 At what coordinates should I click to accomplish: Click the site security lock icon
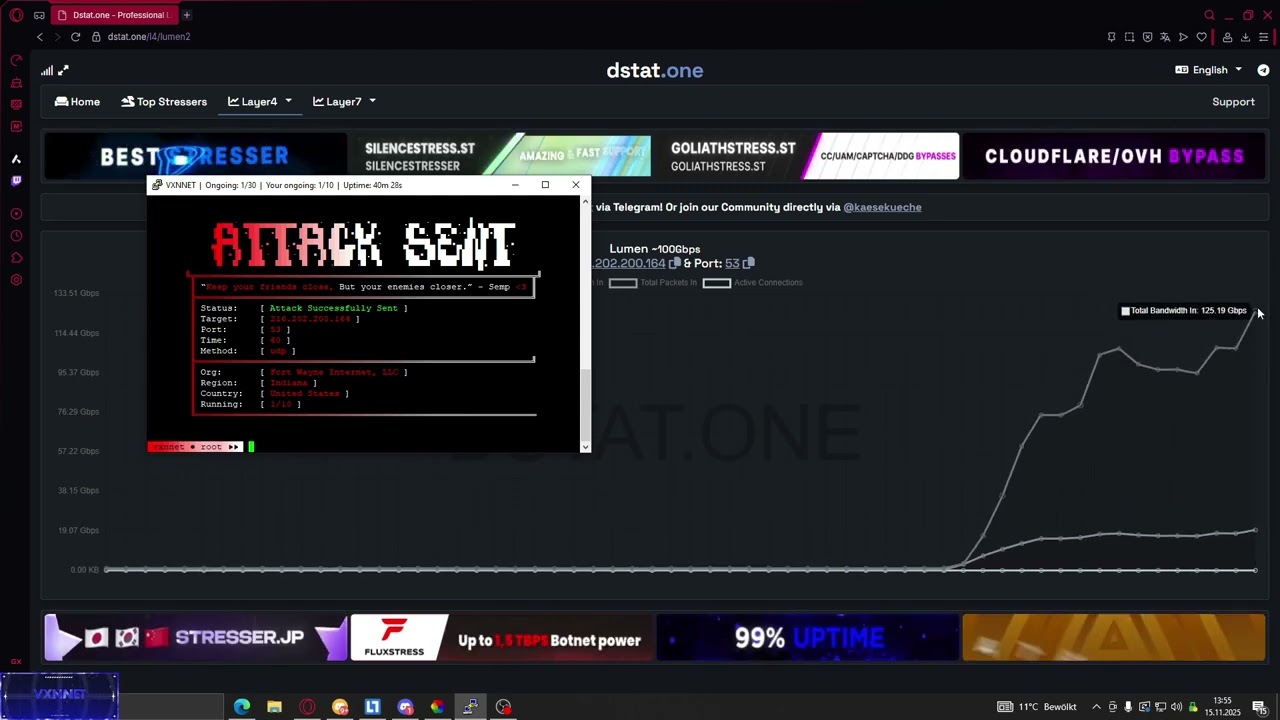(97, 37)
